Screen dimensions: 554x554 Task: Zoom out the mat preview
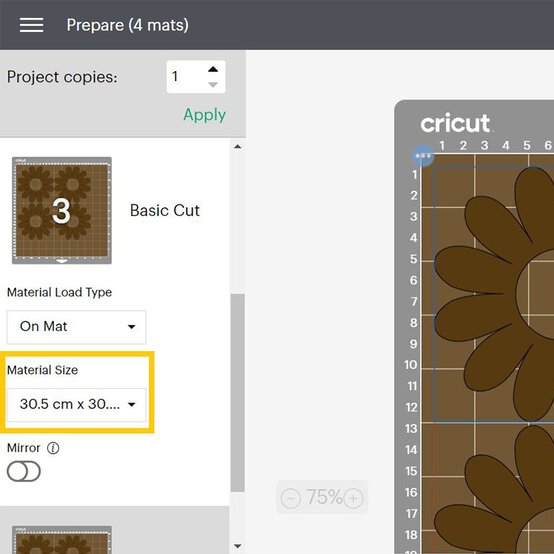point(290,498)
